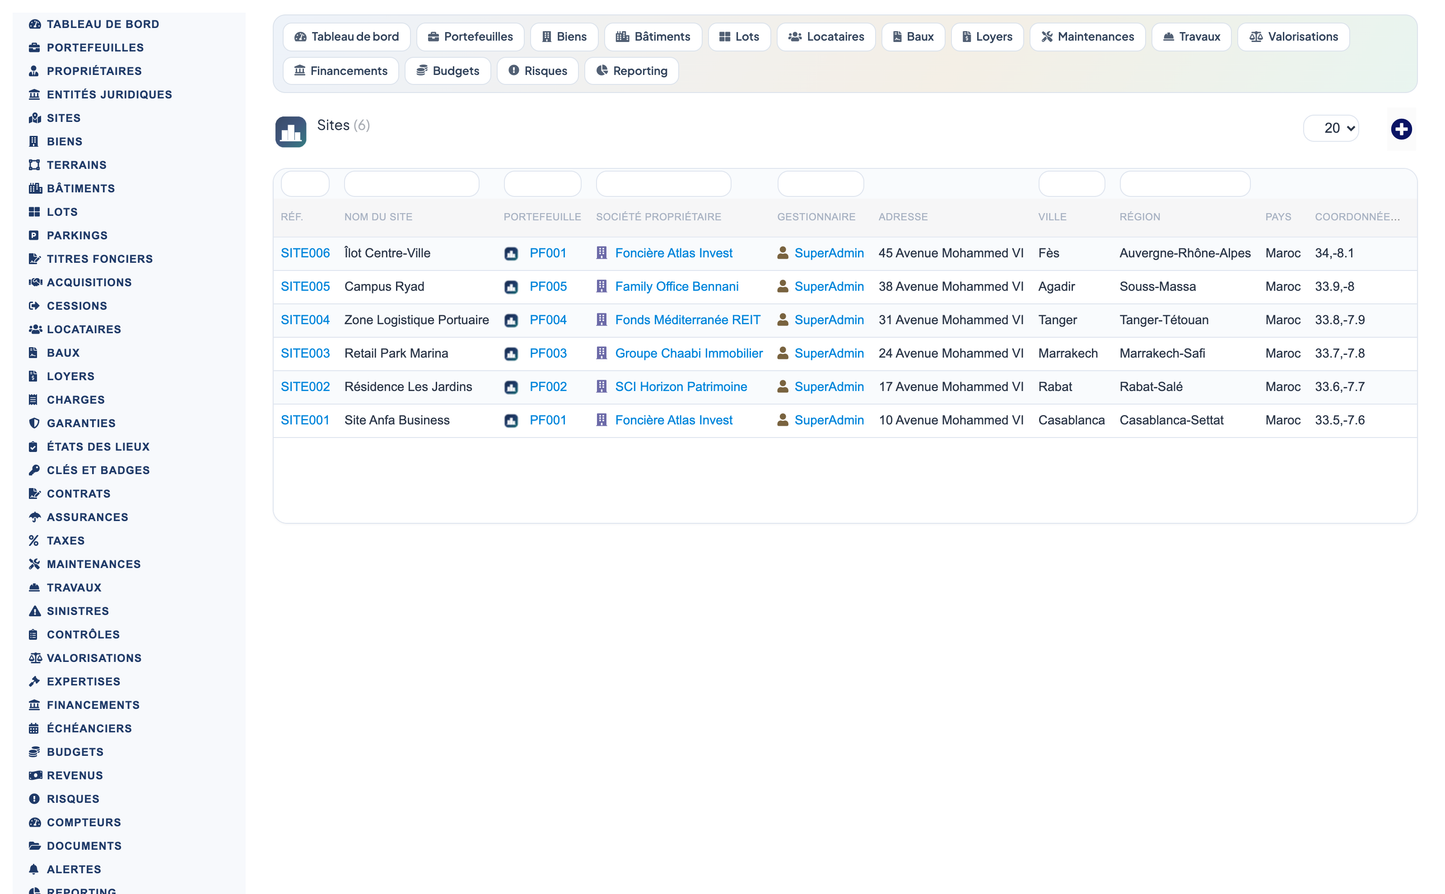Open Entités juridiques sidebar item

(x=109, y=95)
